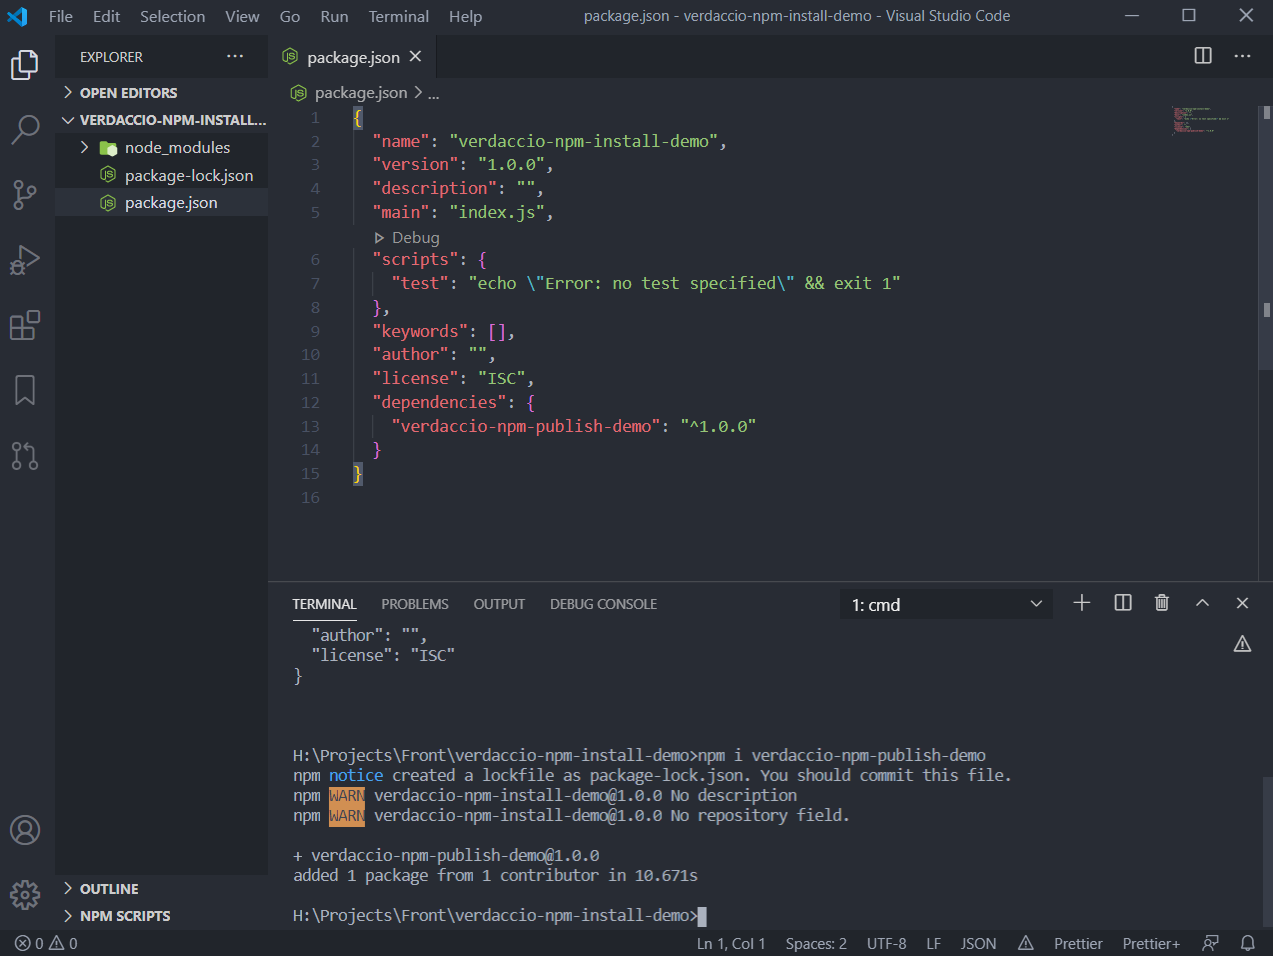
Task: Expand the OUTLINE section
Action: point(109,889)
